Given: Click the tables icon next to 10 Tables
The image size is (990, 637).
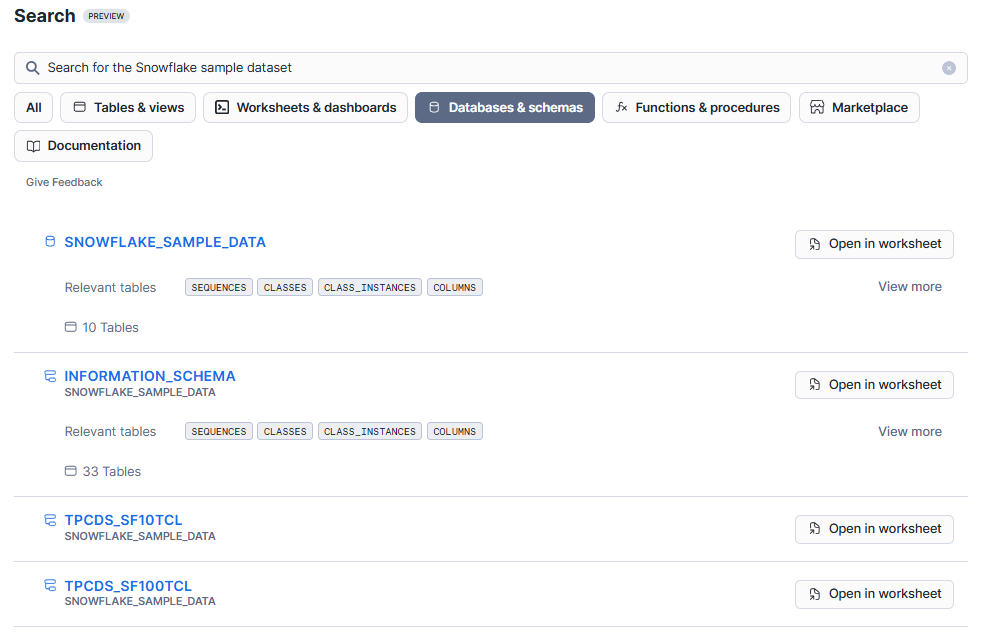Looking at the screenshot, I should click(x=70, y=327).
